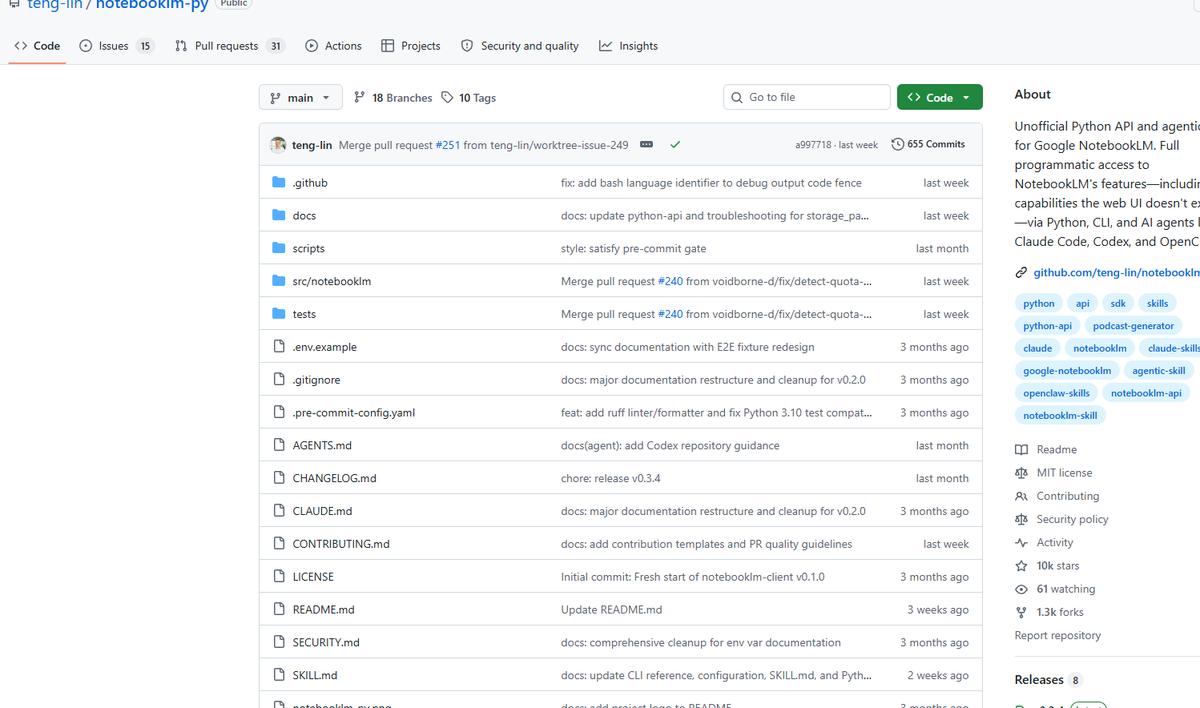Viewport: 1200px width, 708px height.
Task: Click the Contributing people icon
Action: (x=1021, y=496)
